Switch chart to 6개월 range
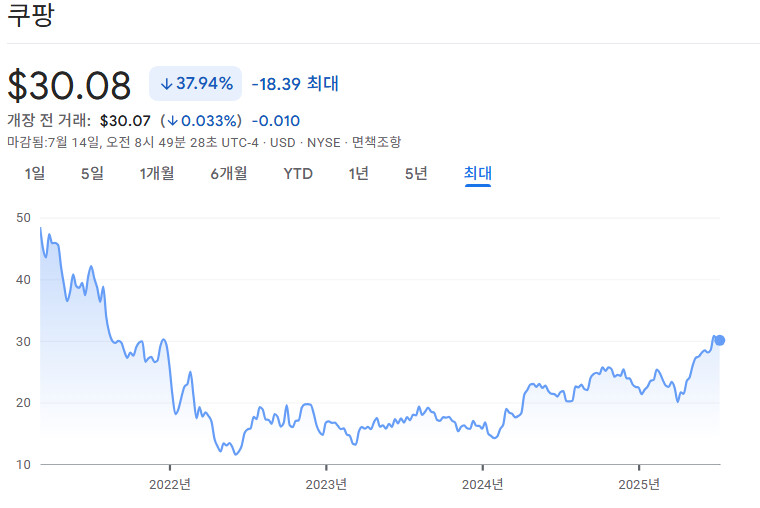The image size is (760, 508). (x=229, y=173)
